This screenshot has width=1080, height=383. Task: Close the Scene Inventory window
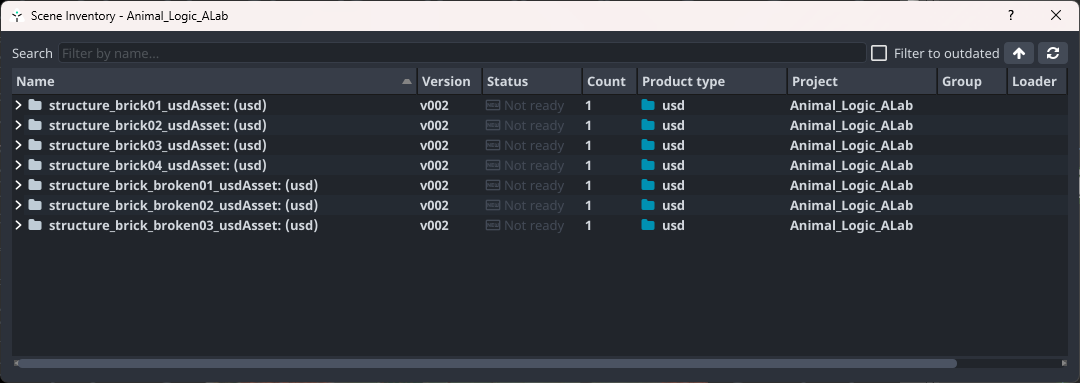1056,15
